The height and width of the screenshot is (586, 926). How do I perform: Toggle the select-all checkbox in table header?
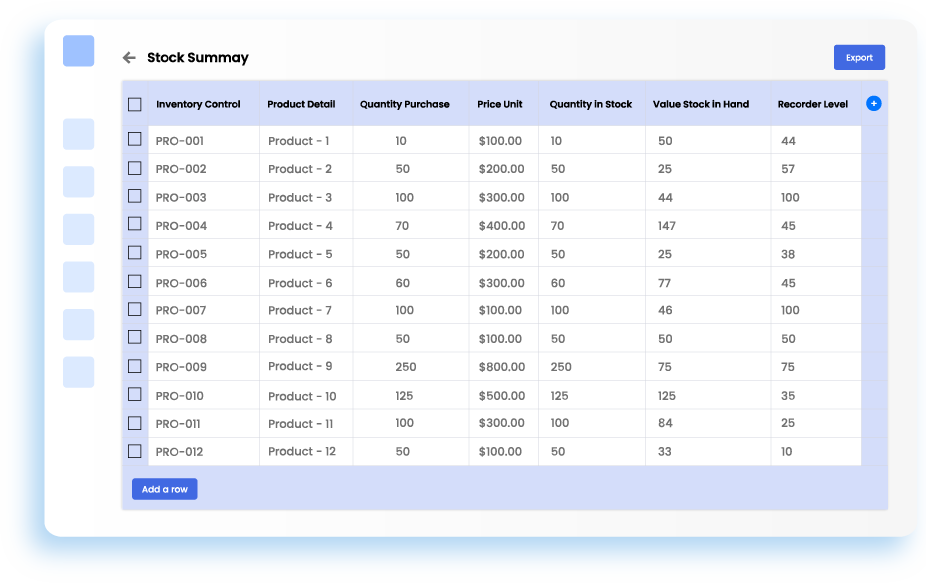[135, 104]
